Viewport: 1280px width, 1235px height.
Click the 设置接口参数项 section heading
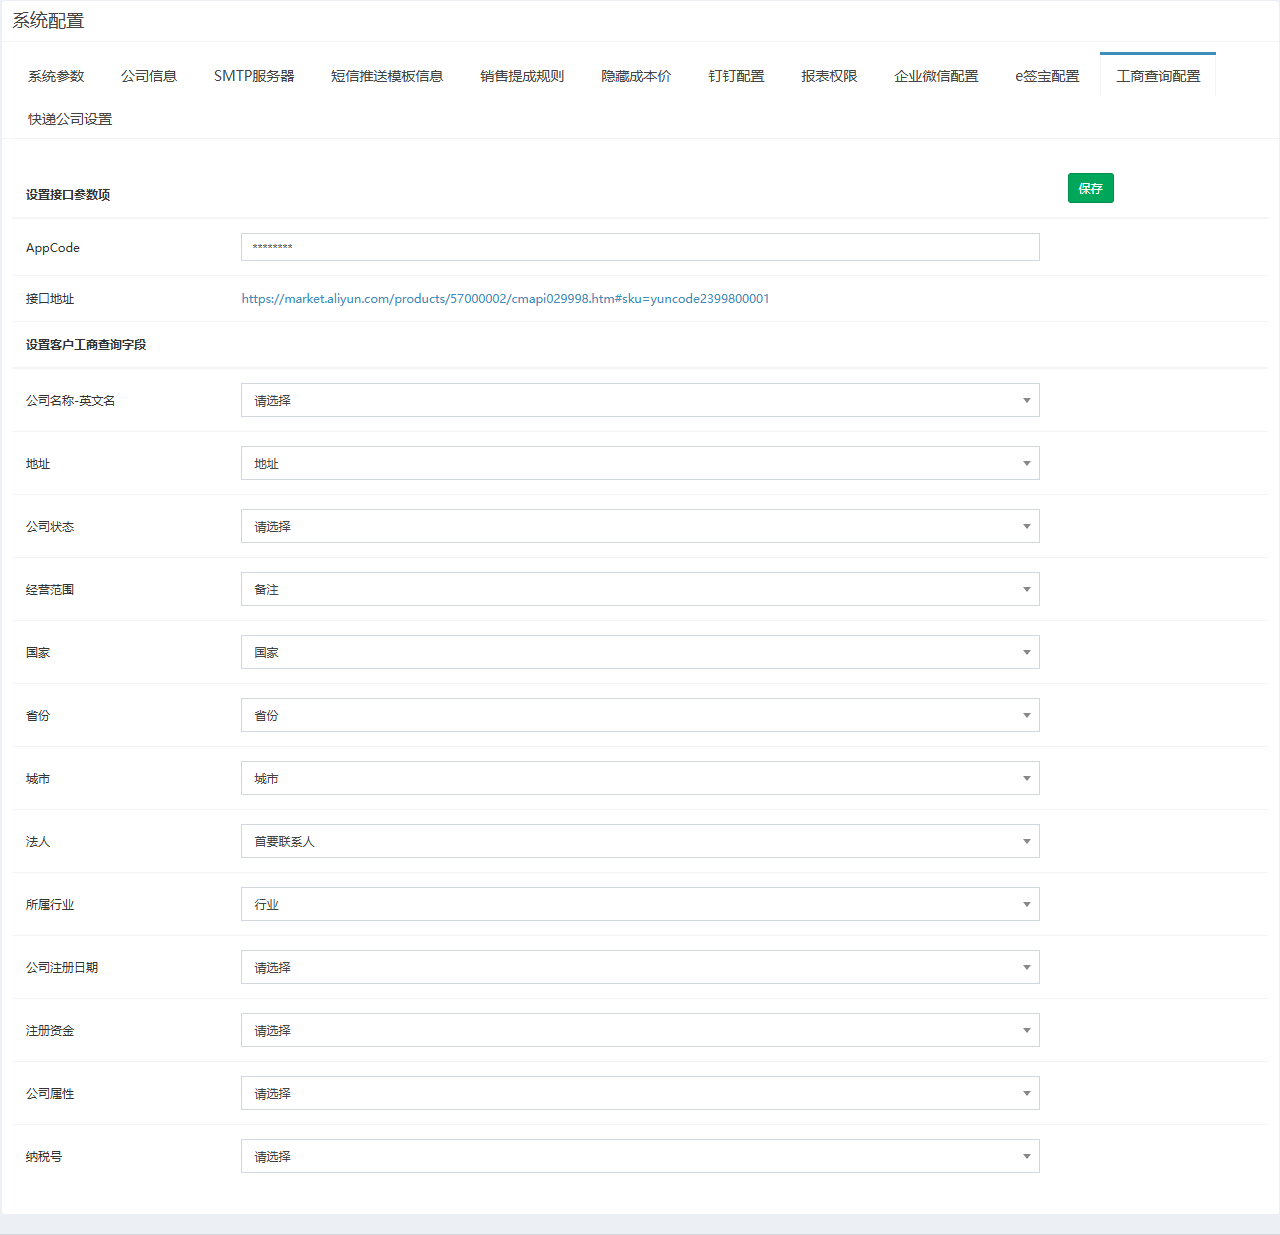coord(68,195)
